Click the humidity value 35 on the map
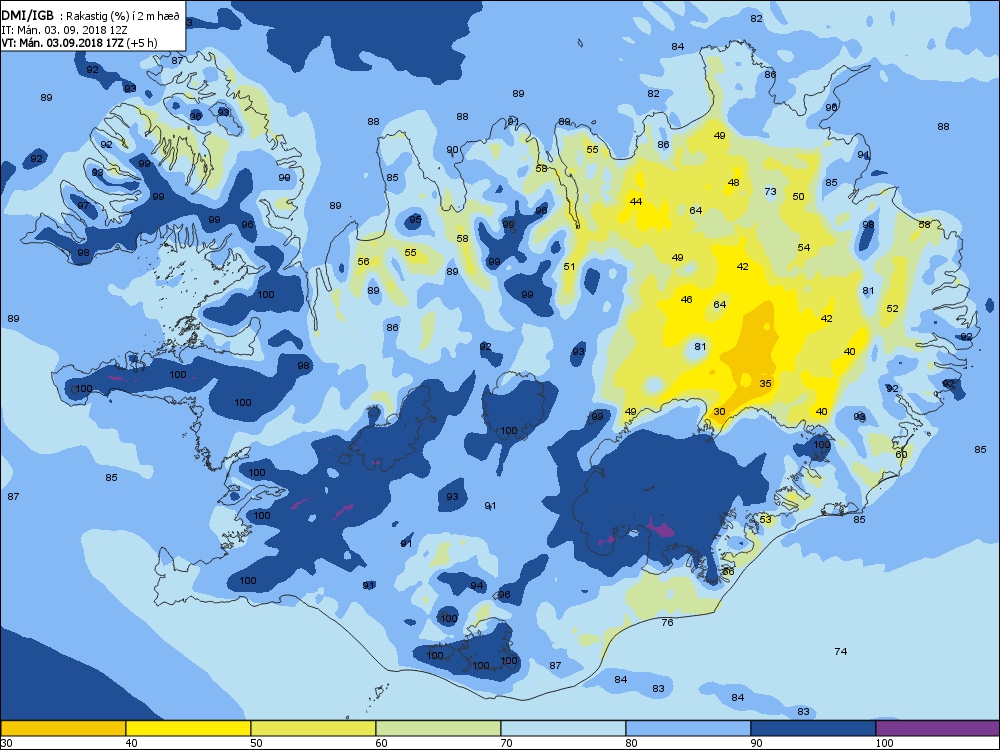This screenshot has width=1000, height=750. 765,383
